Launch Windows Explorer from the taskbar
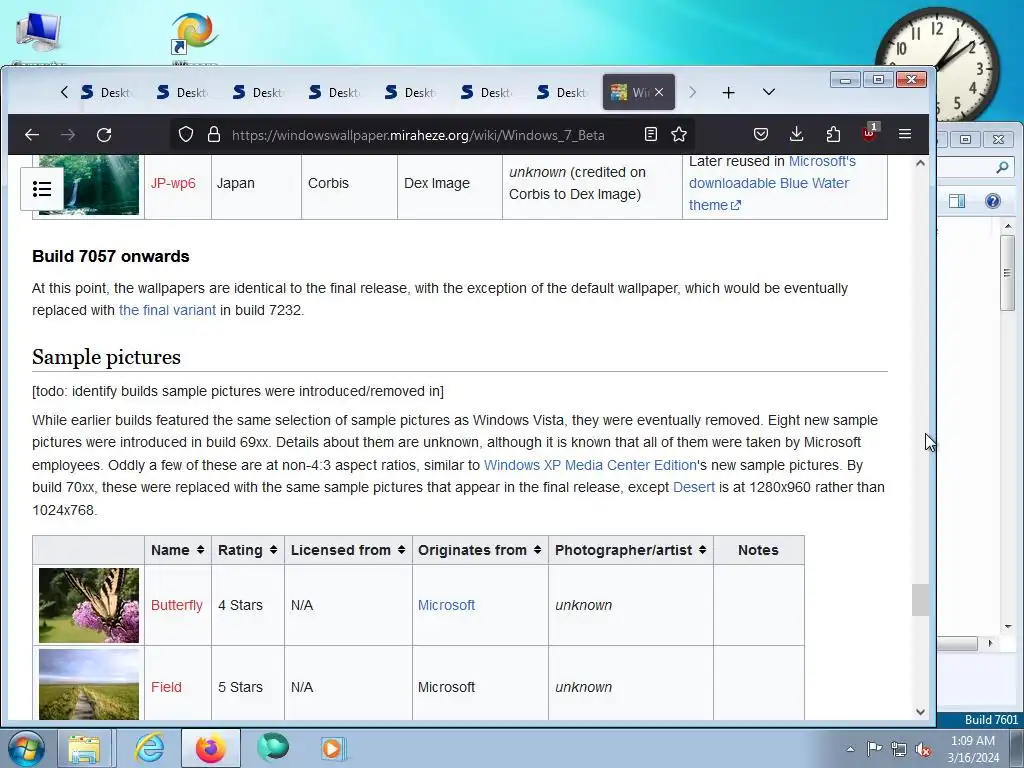Viewport: 1024px width, 768px height. [x=84, y=748]
